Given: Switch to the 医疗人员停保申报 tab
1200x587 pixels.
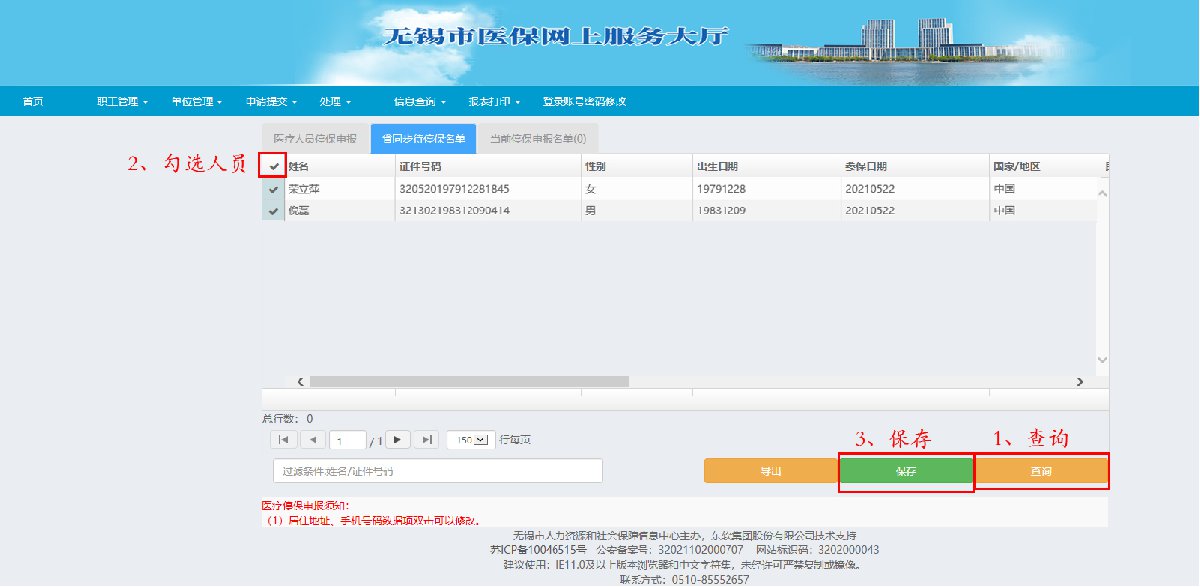Looking at the screenshot, I should 315,139.
